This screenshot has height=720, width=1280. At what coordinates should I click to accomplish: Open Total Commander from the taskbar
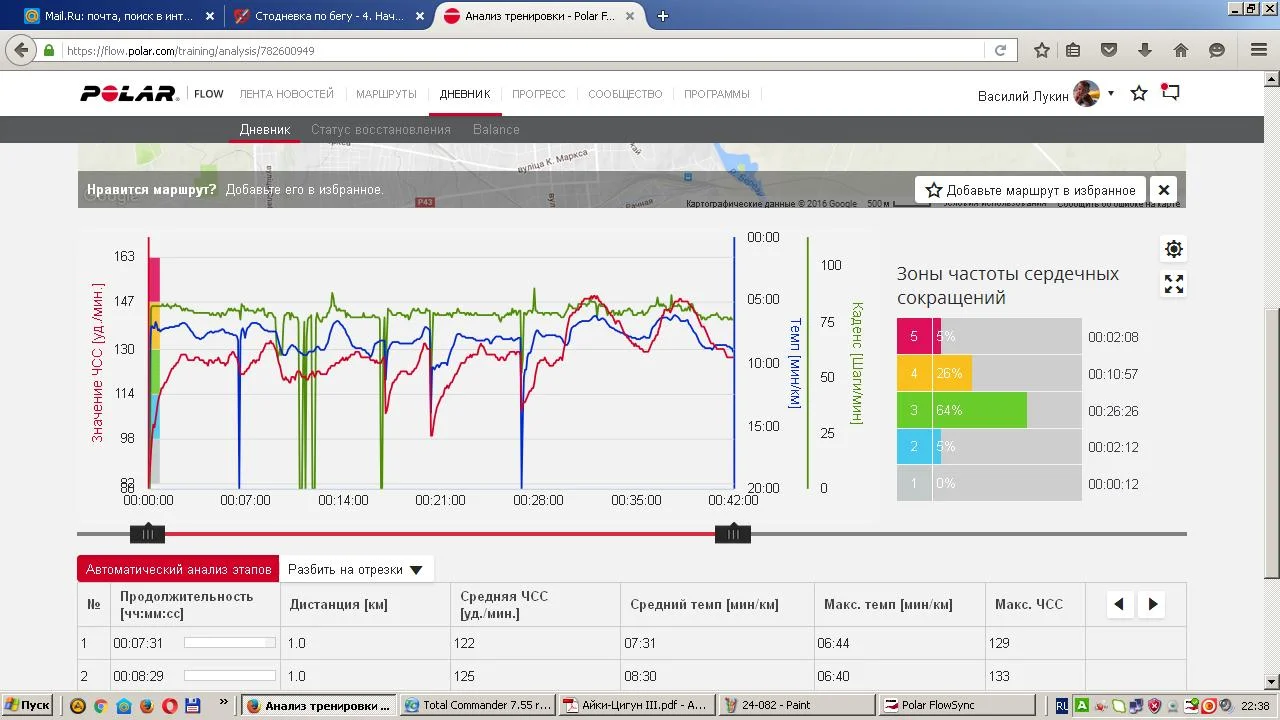coord(478,705)
